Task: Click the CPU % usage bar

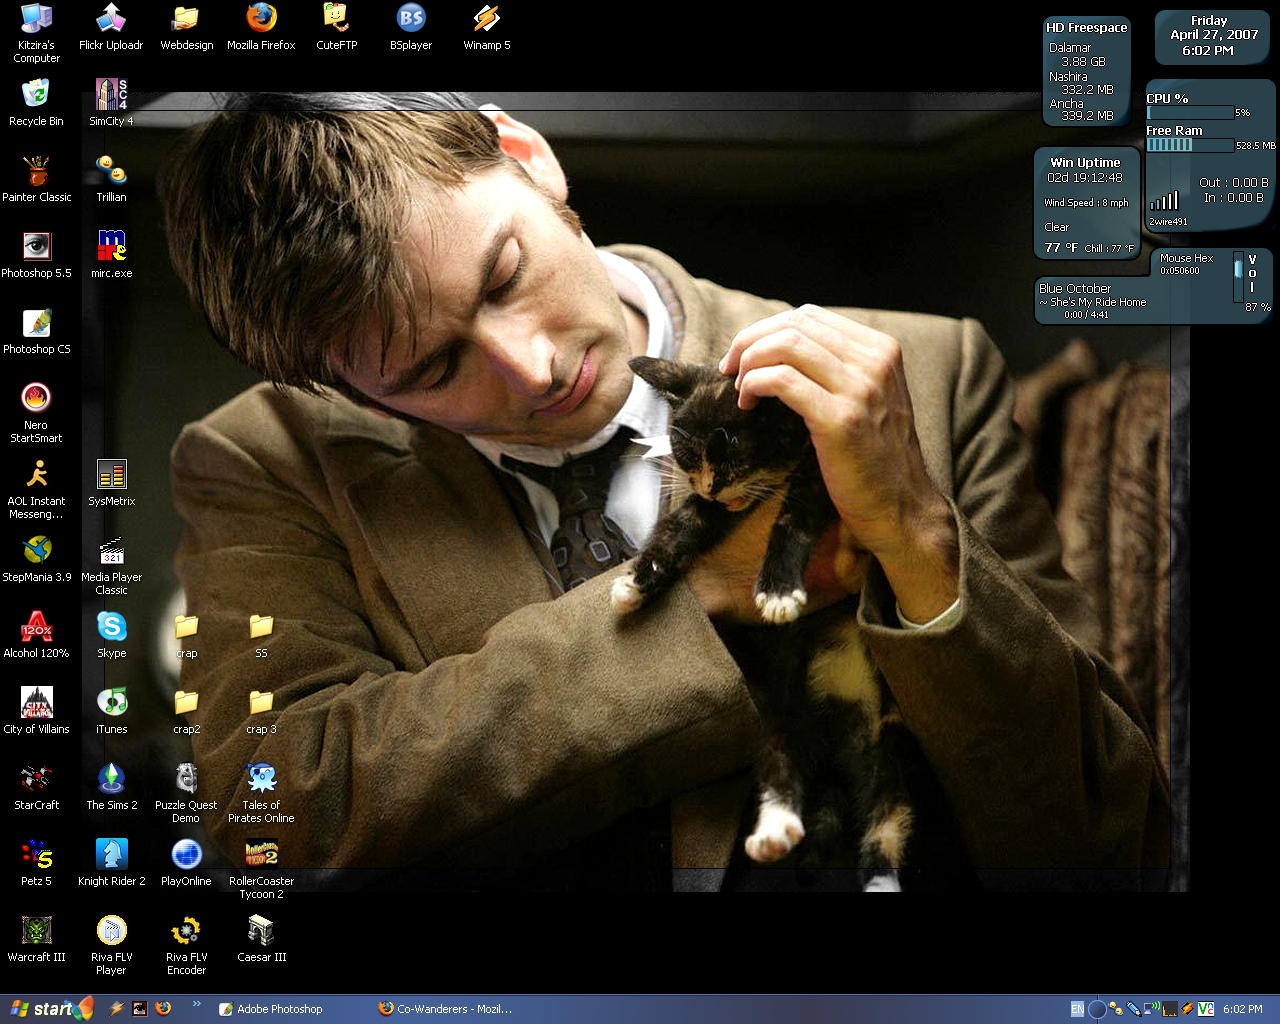Action: 1189,113
